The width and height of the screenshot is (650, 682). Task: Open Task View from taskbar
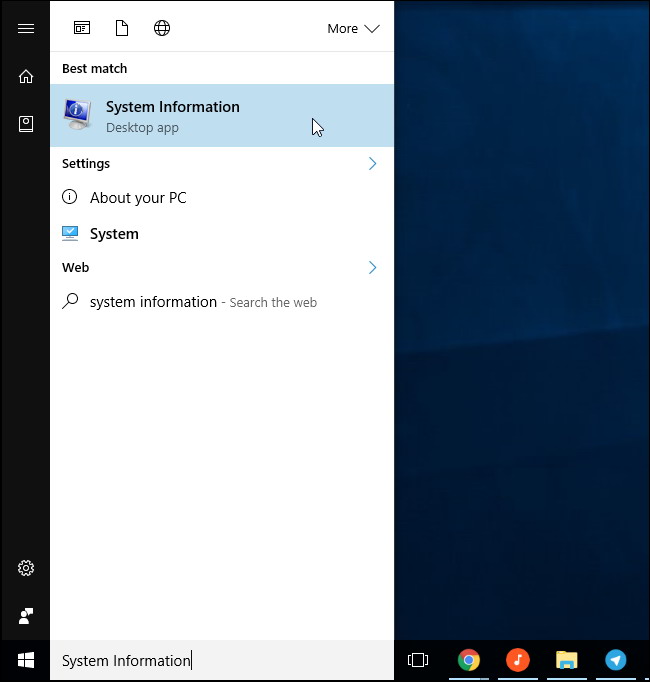(418, 660)
